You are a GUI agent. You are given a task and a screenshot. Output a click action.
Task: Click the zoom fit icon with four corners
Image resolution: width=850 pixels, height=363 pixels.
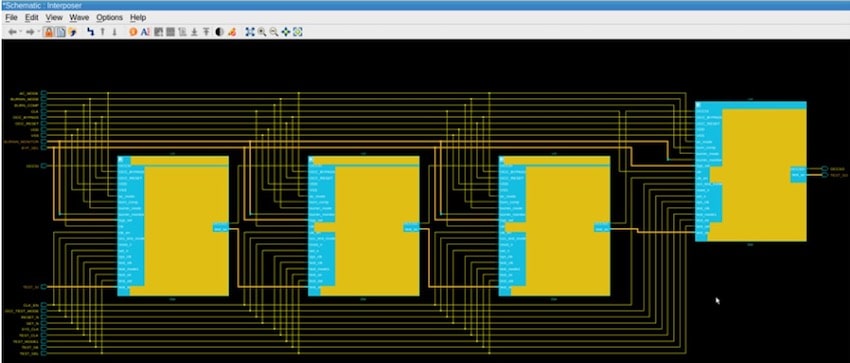pos(250,32)
